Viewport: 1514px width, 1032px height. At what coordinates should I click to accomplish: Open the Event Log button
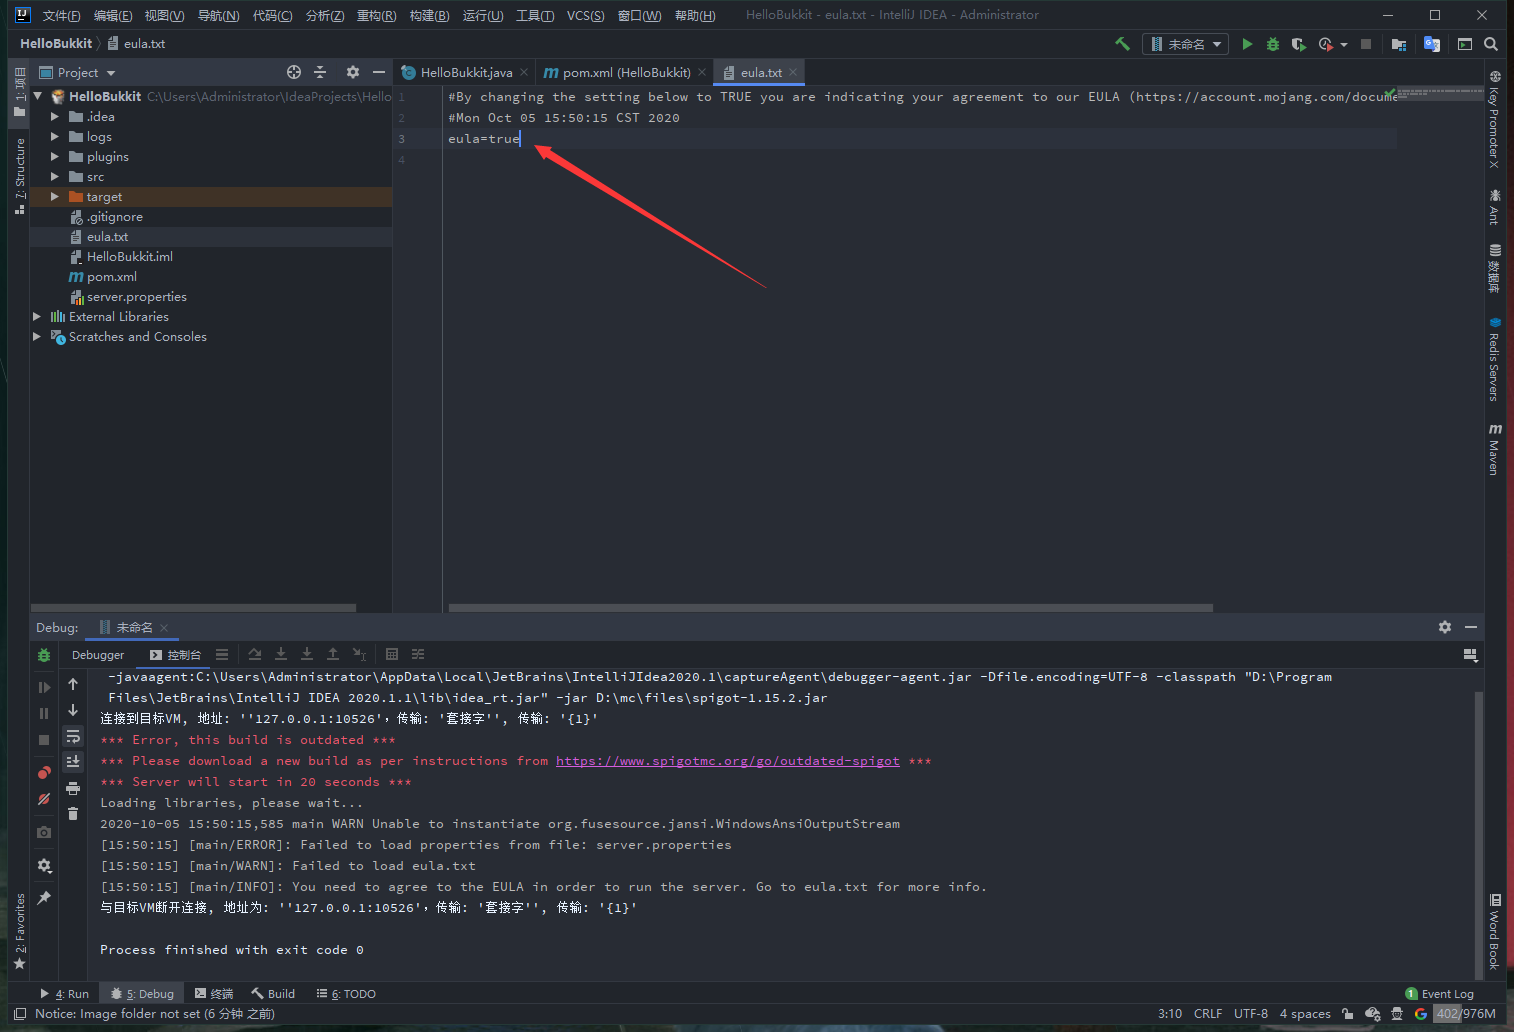pos(1440,994)
